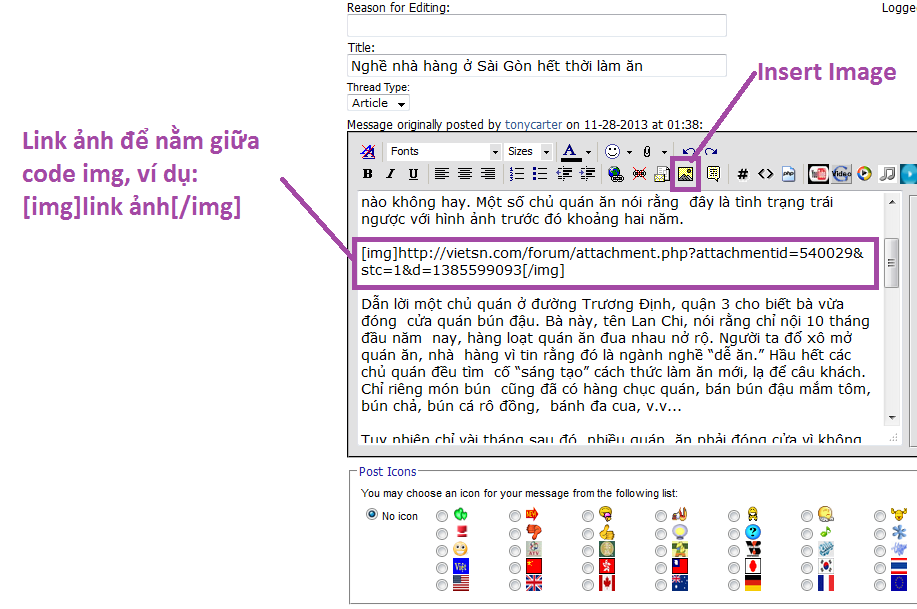Click the Insert Image toolbar icon
The width and height of the screenshot is (917, 609).
tap(686, 173)
